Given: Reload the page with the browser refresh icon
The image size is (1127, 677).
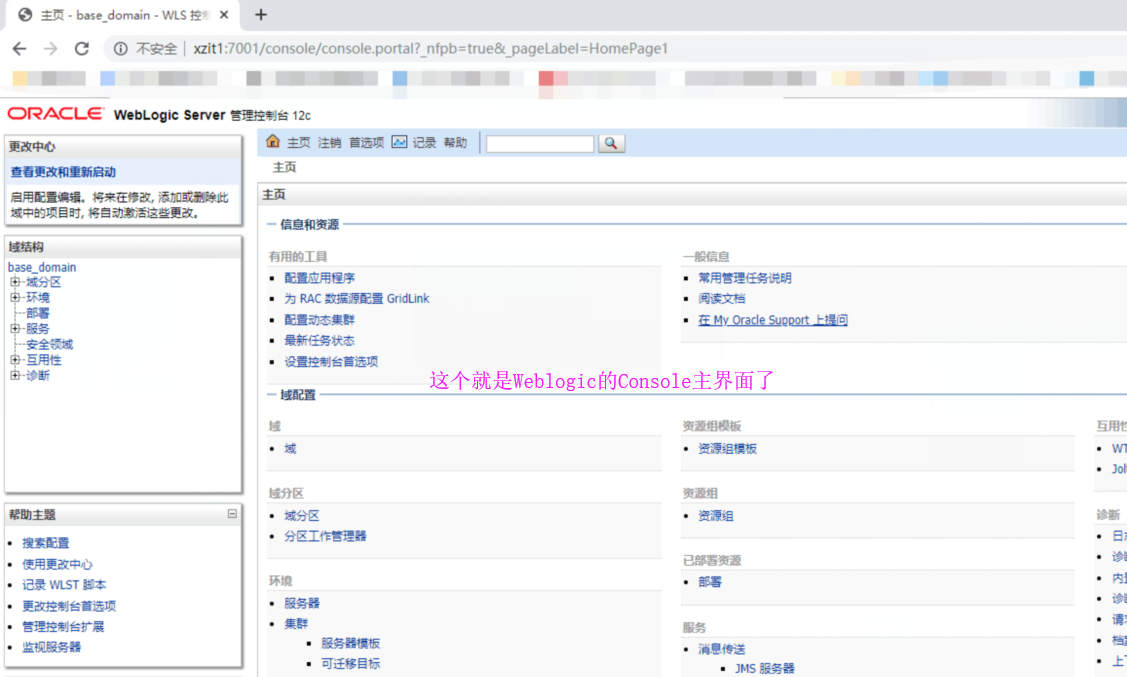Looking at the screenshot, I should [x=82, y=47].
